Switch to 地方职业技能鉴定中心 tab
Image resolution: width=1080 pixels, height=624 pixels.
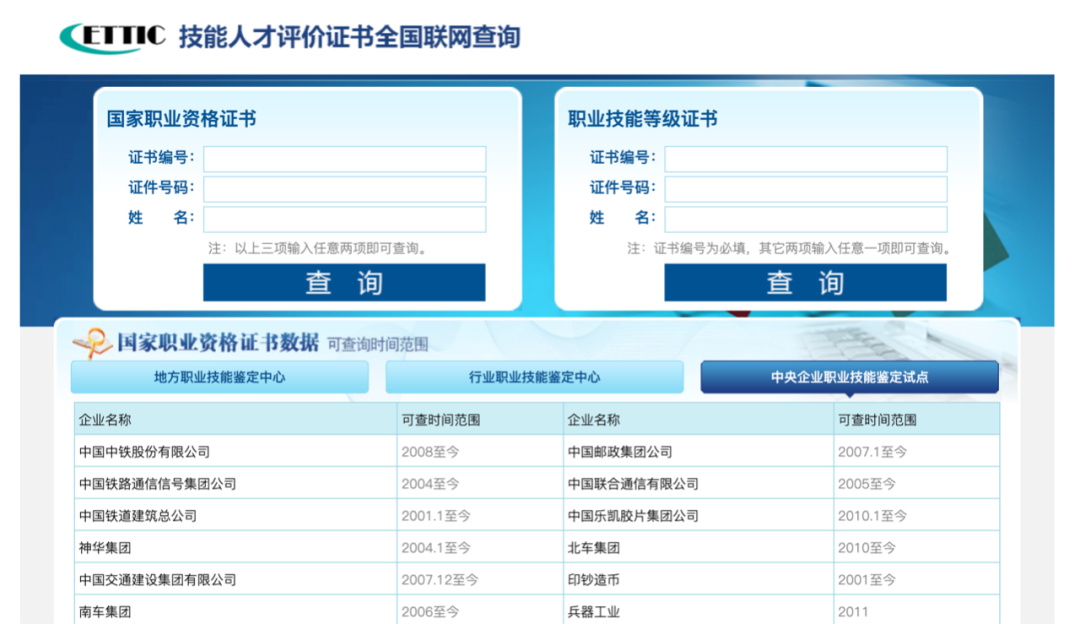coord(220,377)
